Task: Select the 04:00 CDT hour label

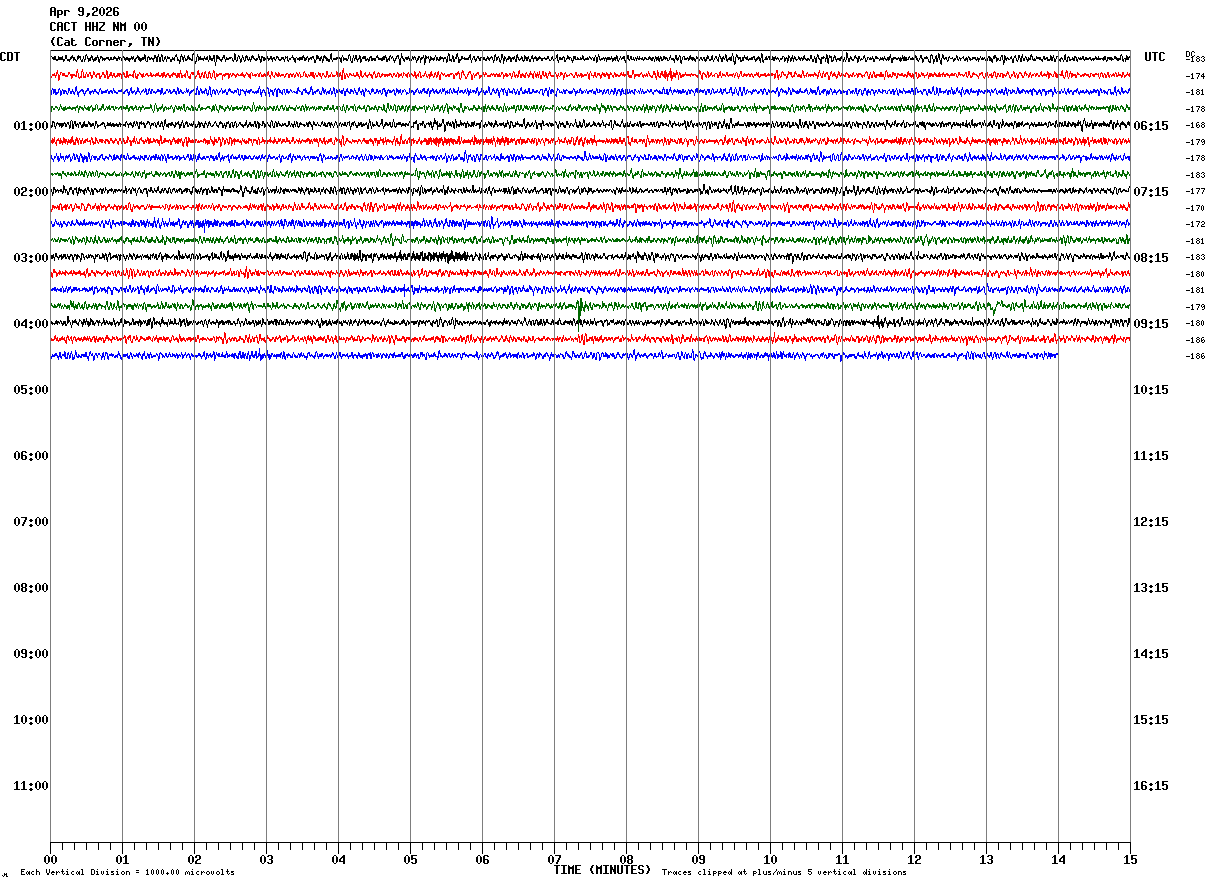Action: tap(31, 324)
